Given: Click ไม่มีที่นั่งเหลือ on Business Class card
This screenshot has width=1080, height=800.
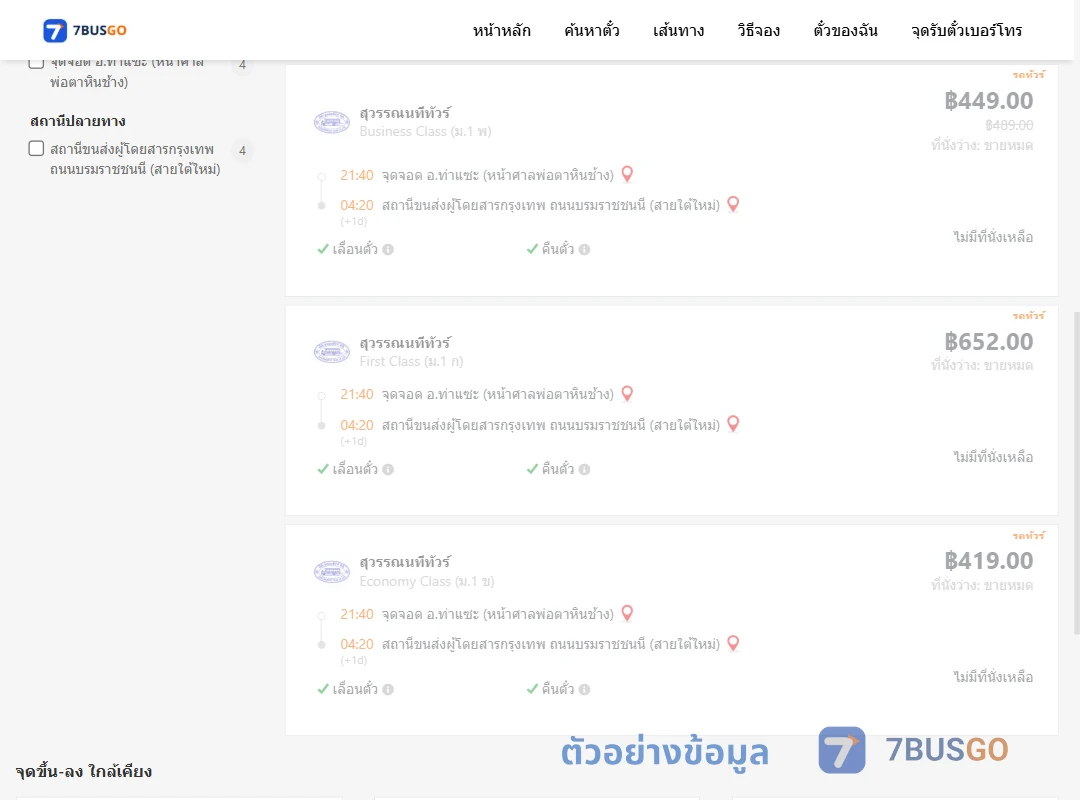Looking at the screenshot, I should (x=993, y=237).
